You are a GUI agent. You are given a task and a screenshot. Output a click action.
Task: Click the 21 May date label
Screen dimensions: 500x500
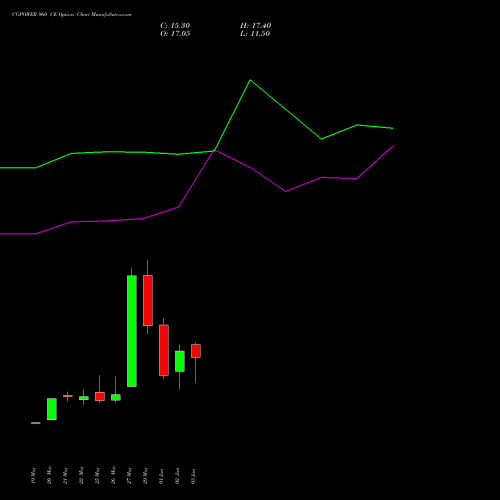tap(65, 475)
